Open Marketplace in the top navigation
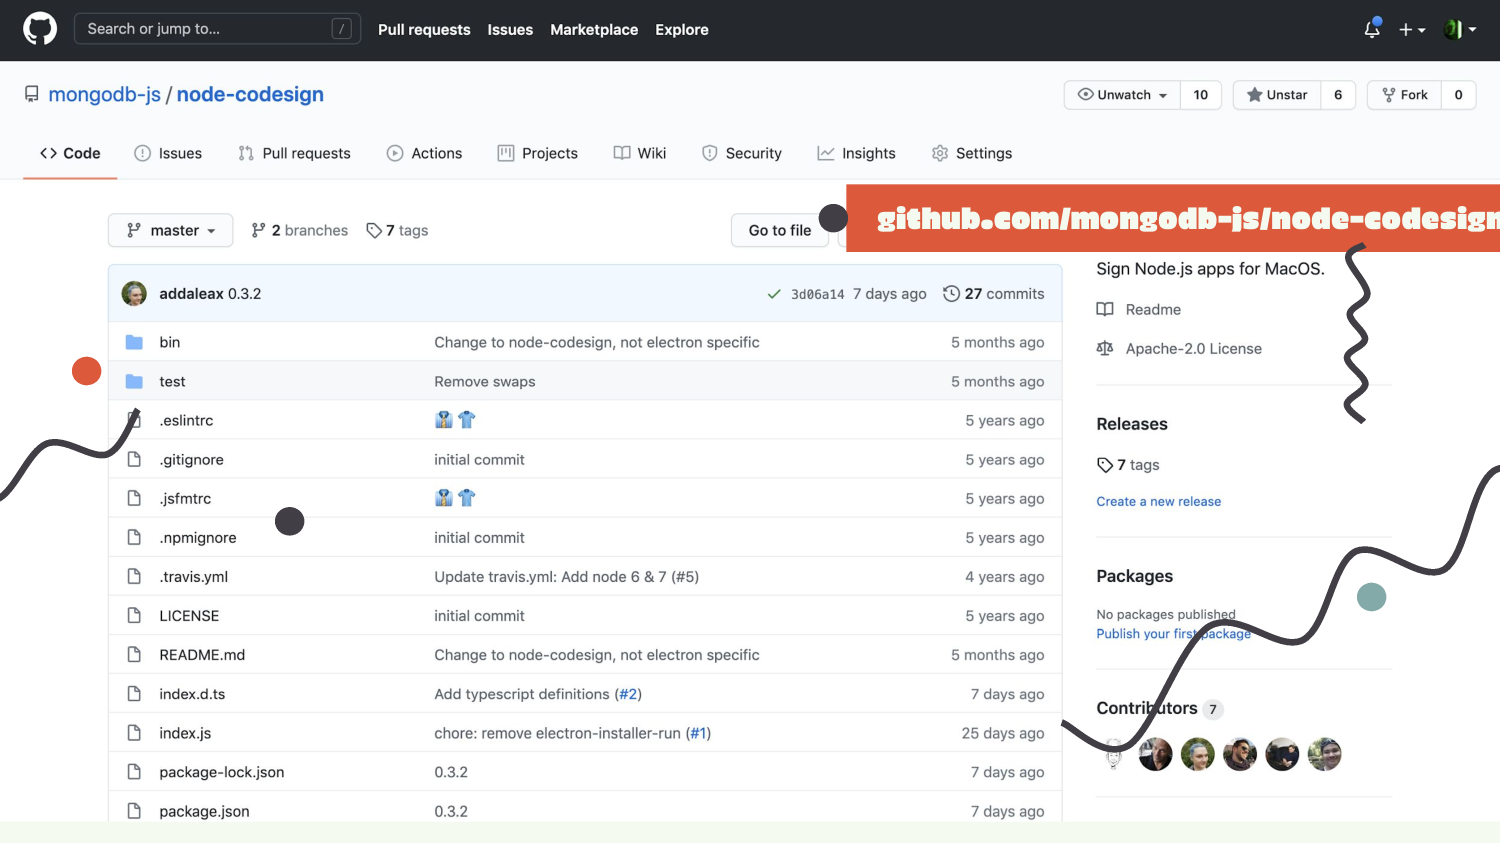This screenshot has height=843, width=1500. point(594,29)
